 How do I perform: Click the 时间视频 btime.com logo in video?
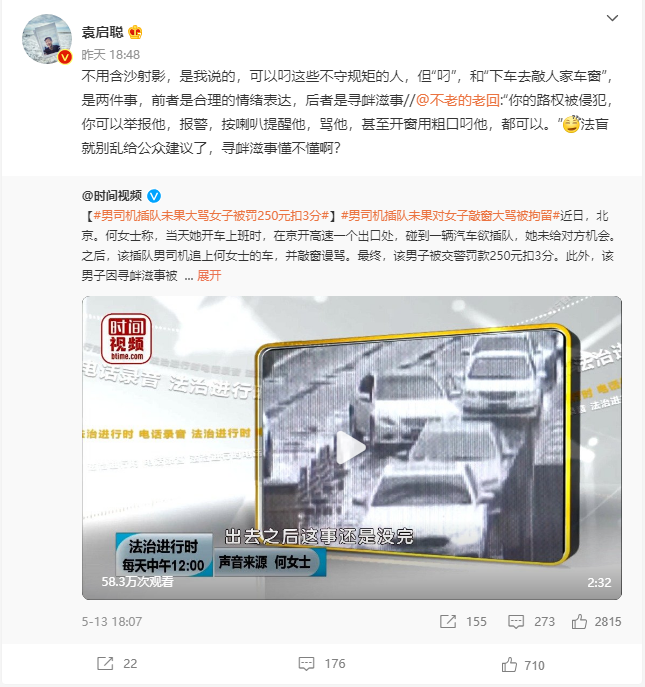126,339
